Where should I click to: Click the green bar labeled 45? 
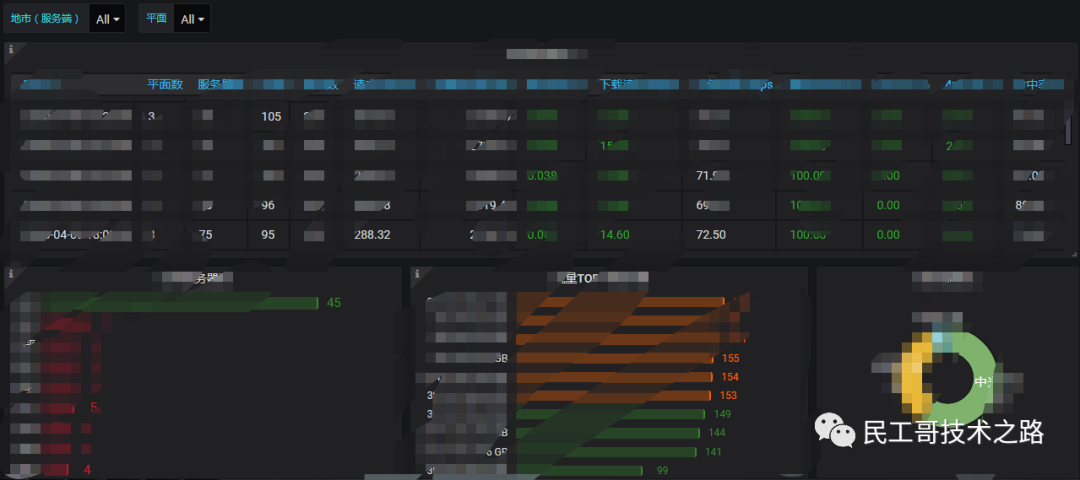pyautogui.click(x=179, y=303)
